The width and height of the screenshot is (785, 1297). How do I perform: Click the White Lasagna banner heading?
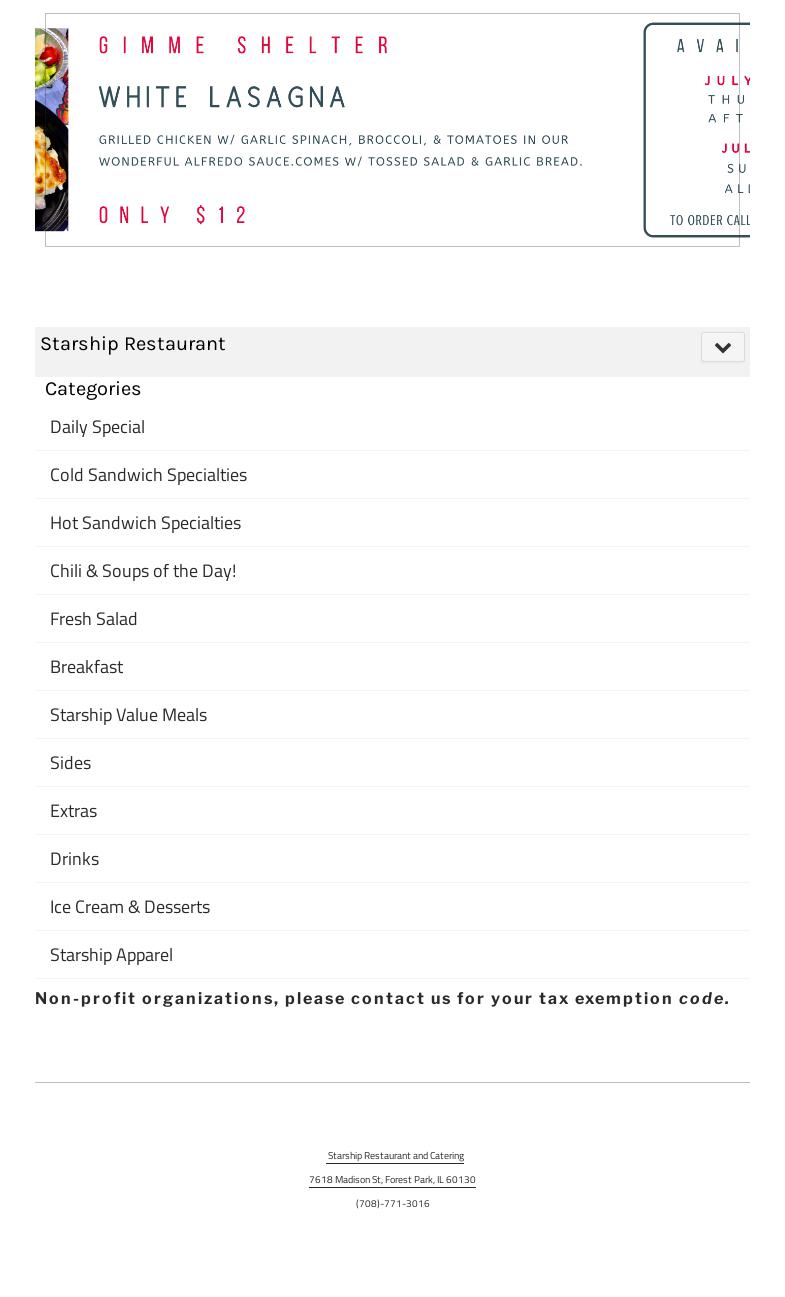tap(222, 98)
